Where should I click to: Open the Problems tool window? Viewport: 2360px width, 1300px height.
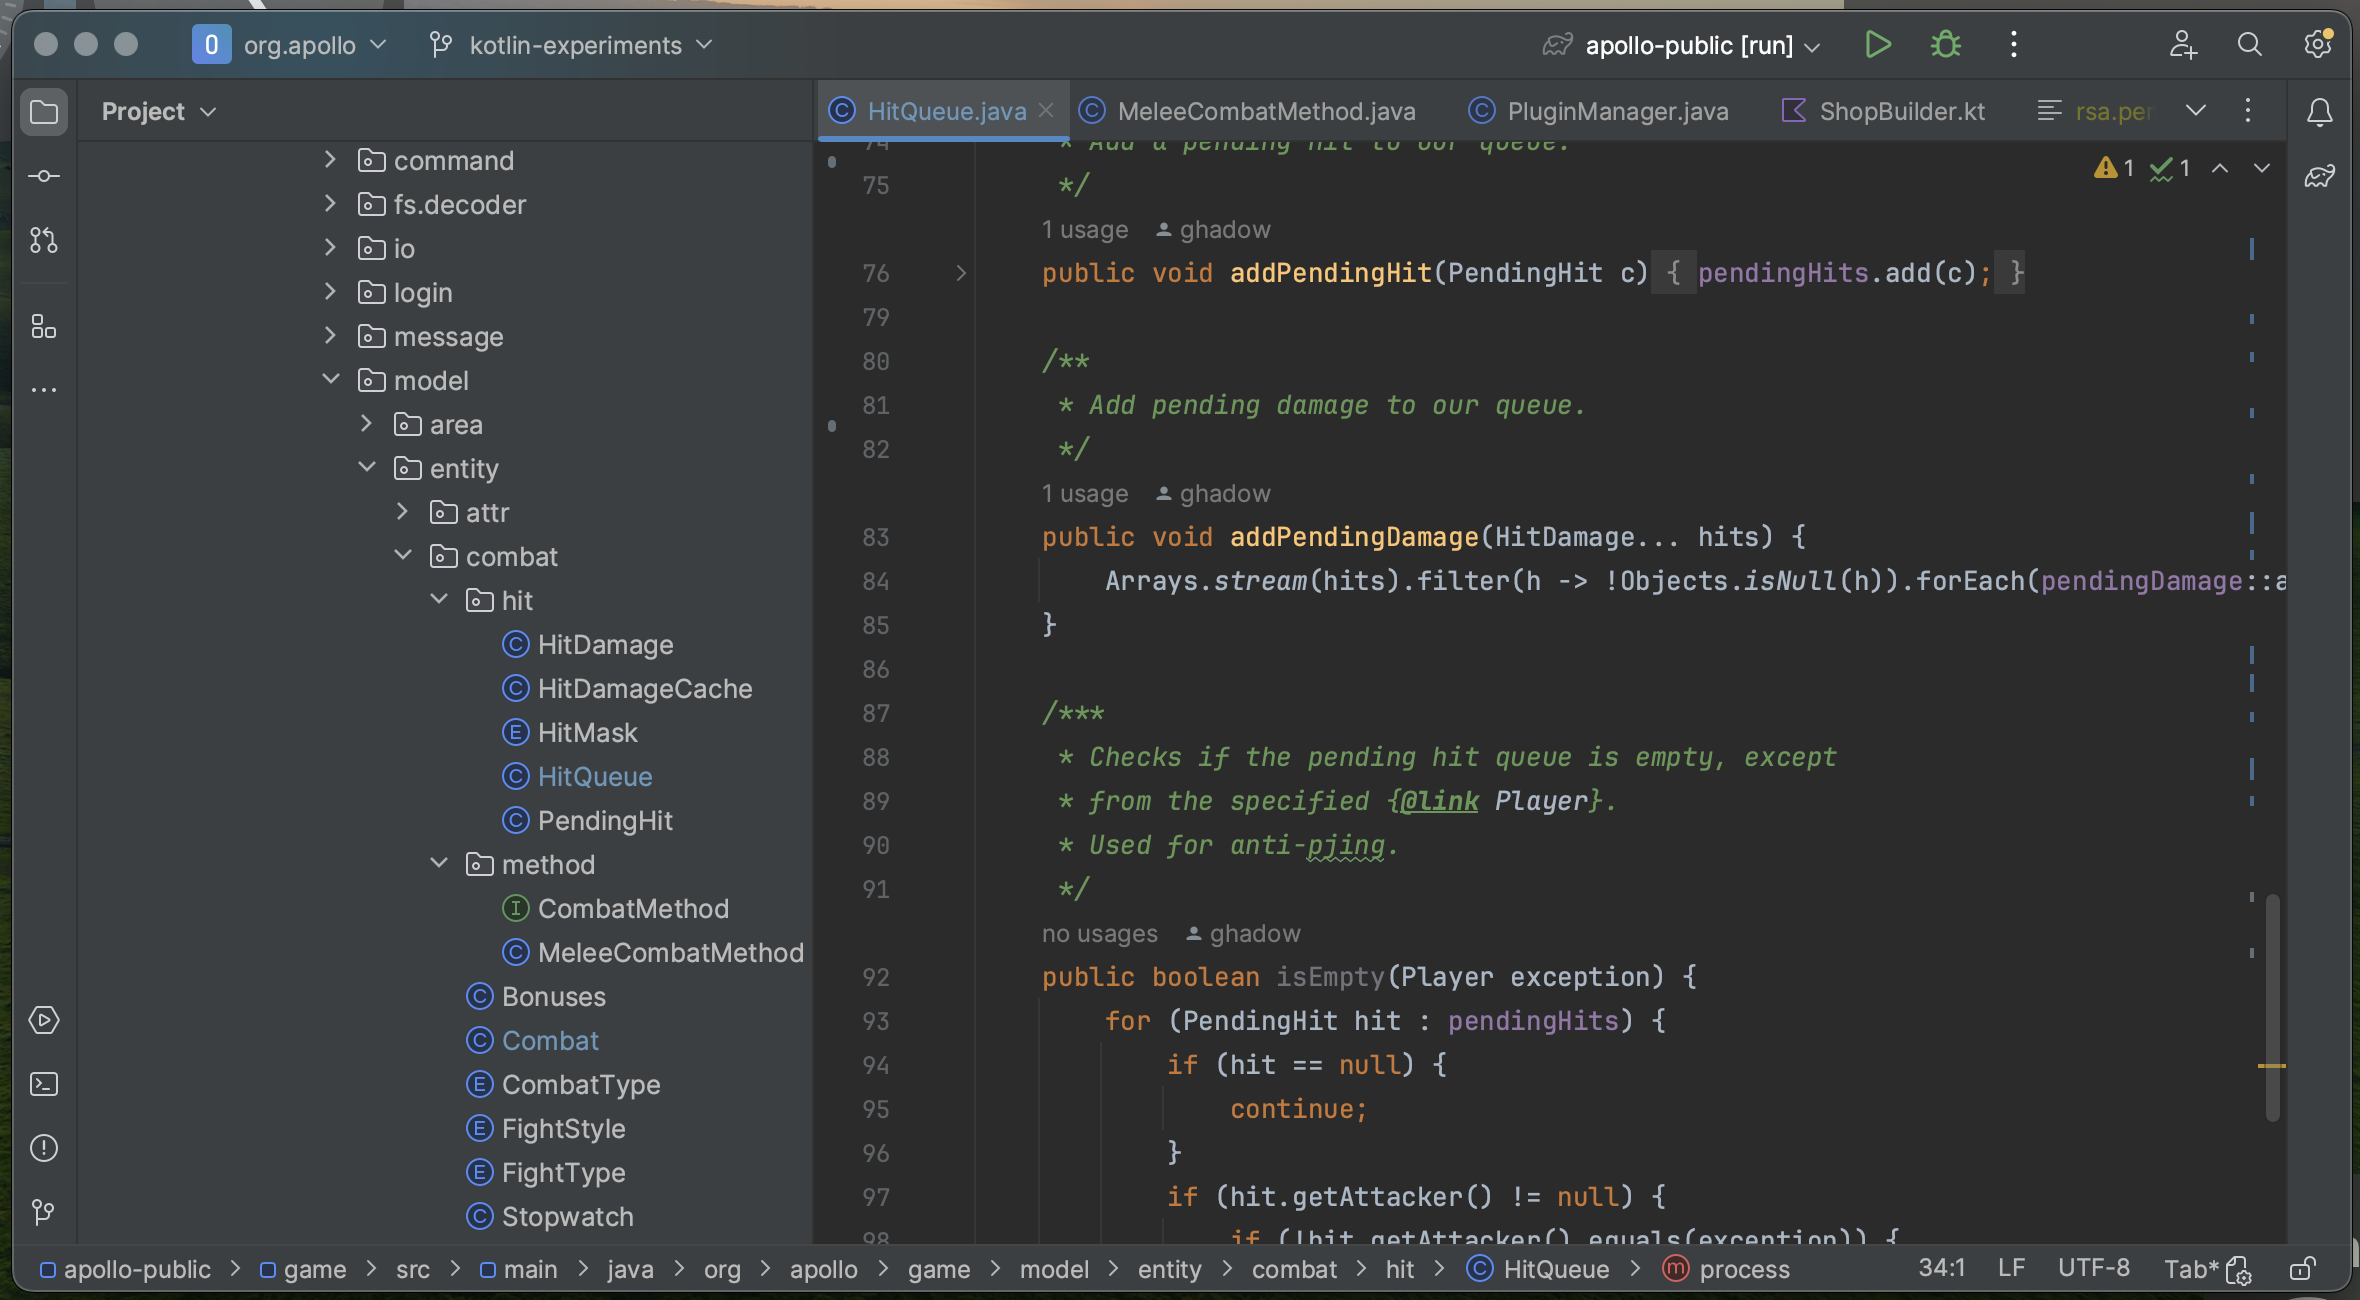pyautogui.click(x=44, y=1148)
